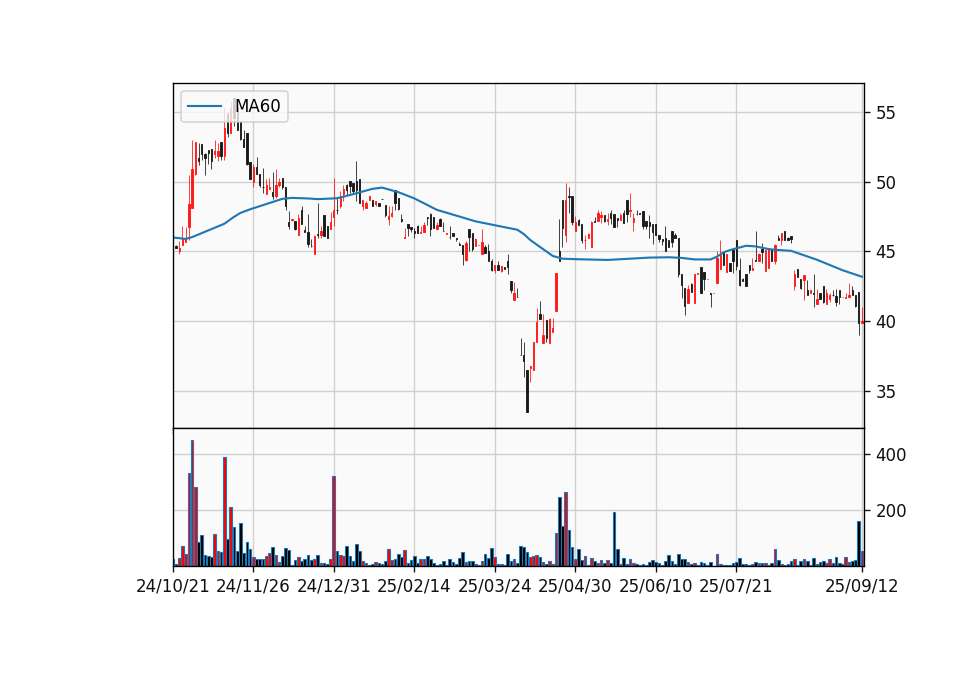Click the MA60 legend label
The width and height of the screenshot is (960, 690).
258,107
